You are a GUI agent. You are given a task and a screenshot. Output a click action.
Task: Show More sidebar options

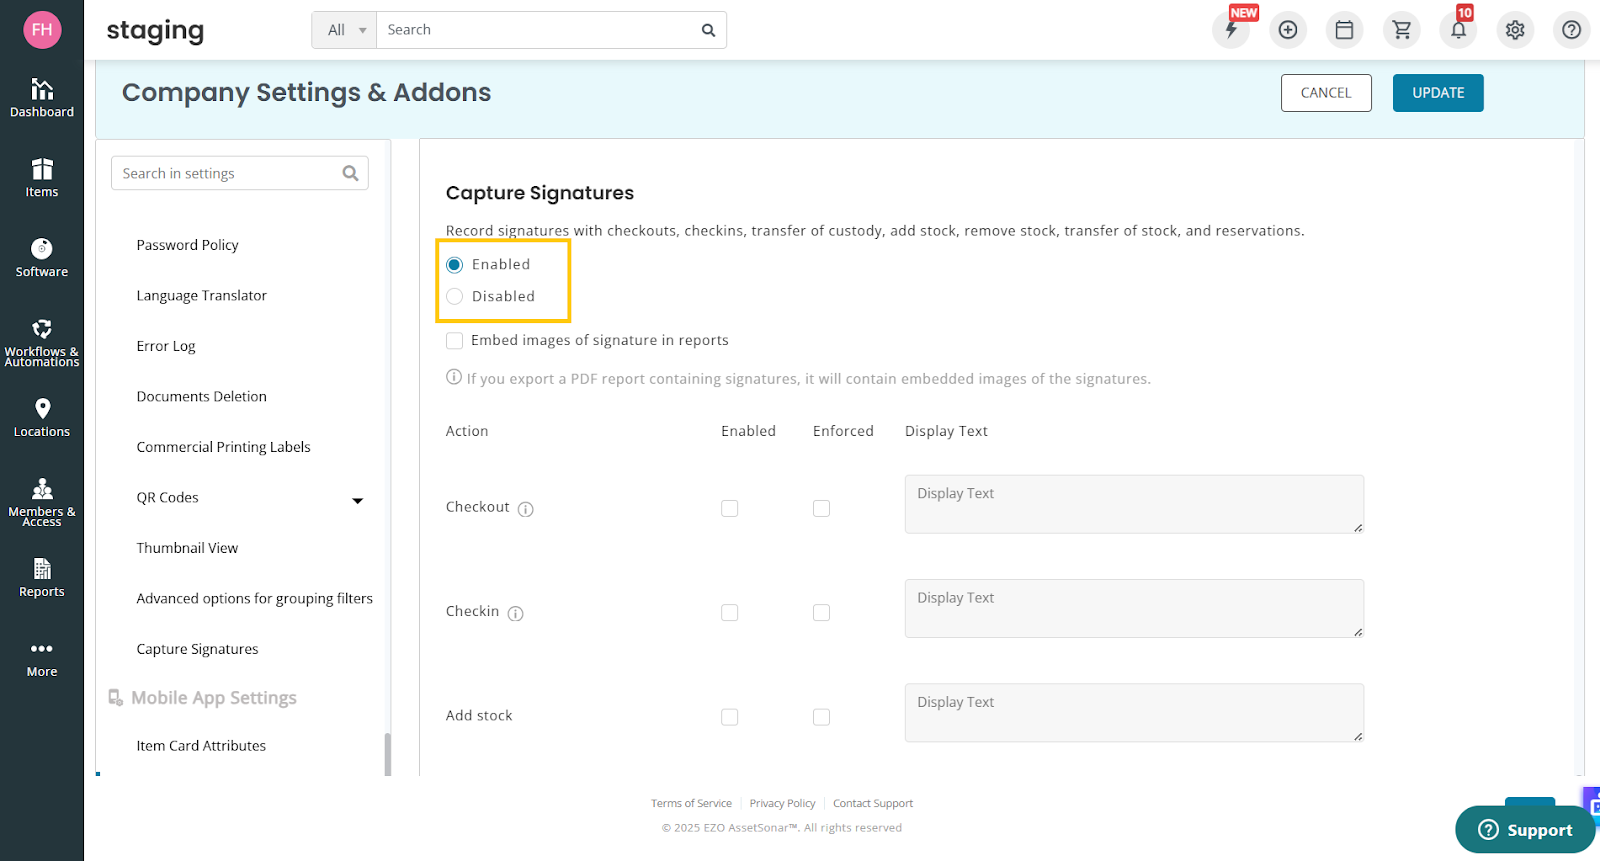pos(42,659)
